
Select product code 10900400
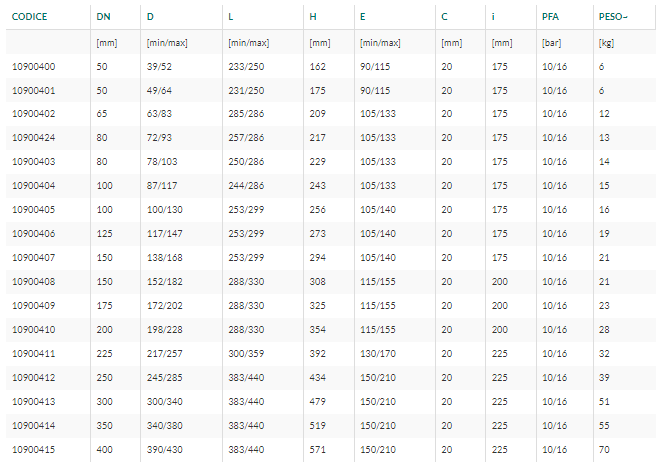[34, 67]
